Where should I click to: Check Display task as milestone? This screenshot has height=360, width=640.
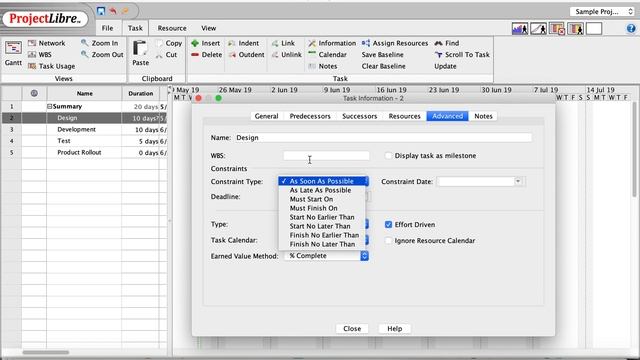click(x=388, y=156)
